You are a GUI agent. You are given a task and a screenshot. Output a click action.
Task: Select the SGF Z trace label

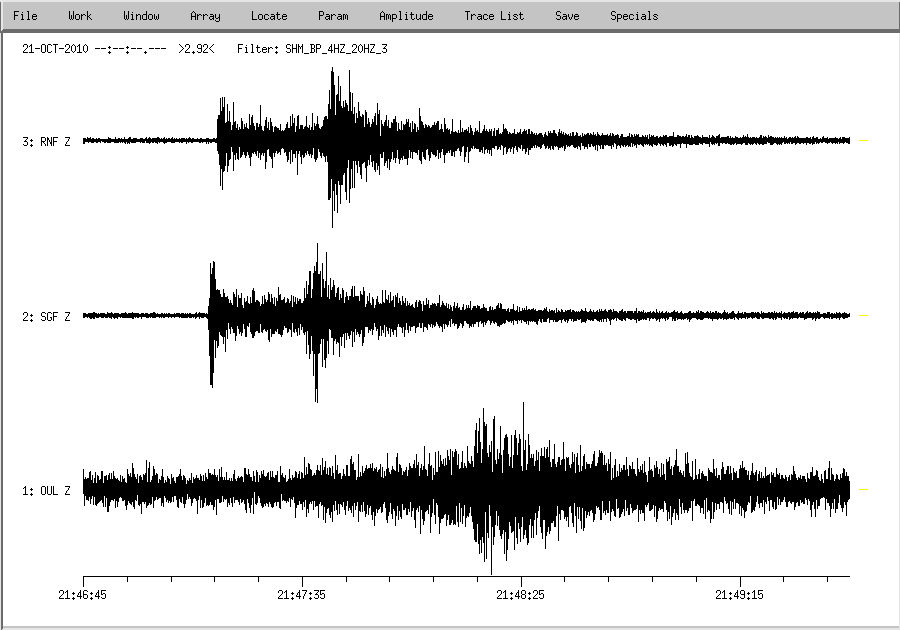46,317
